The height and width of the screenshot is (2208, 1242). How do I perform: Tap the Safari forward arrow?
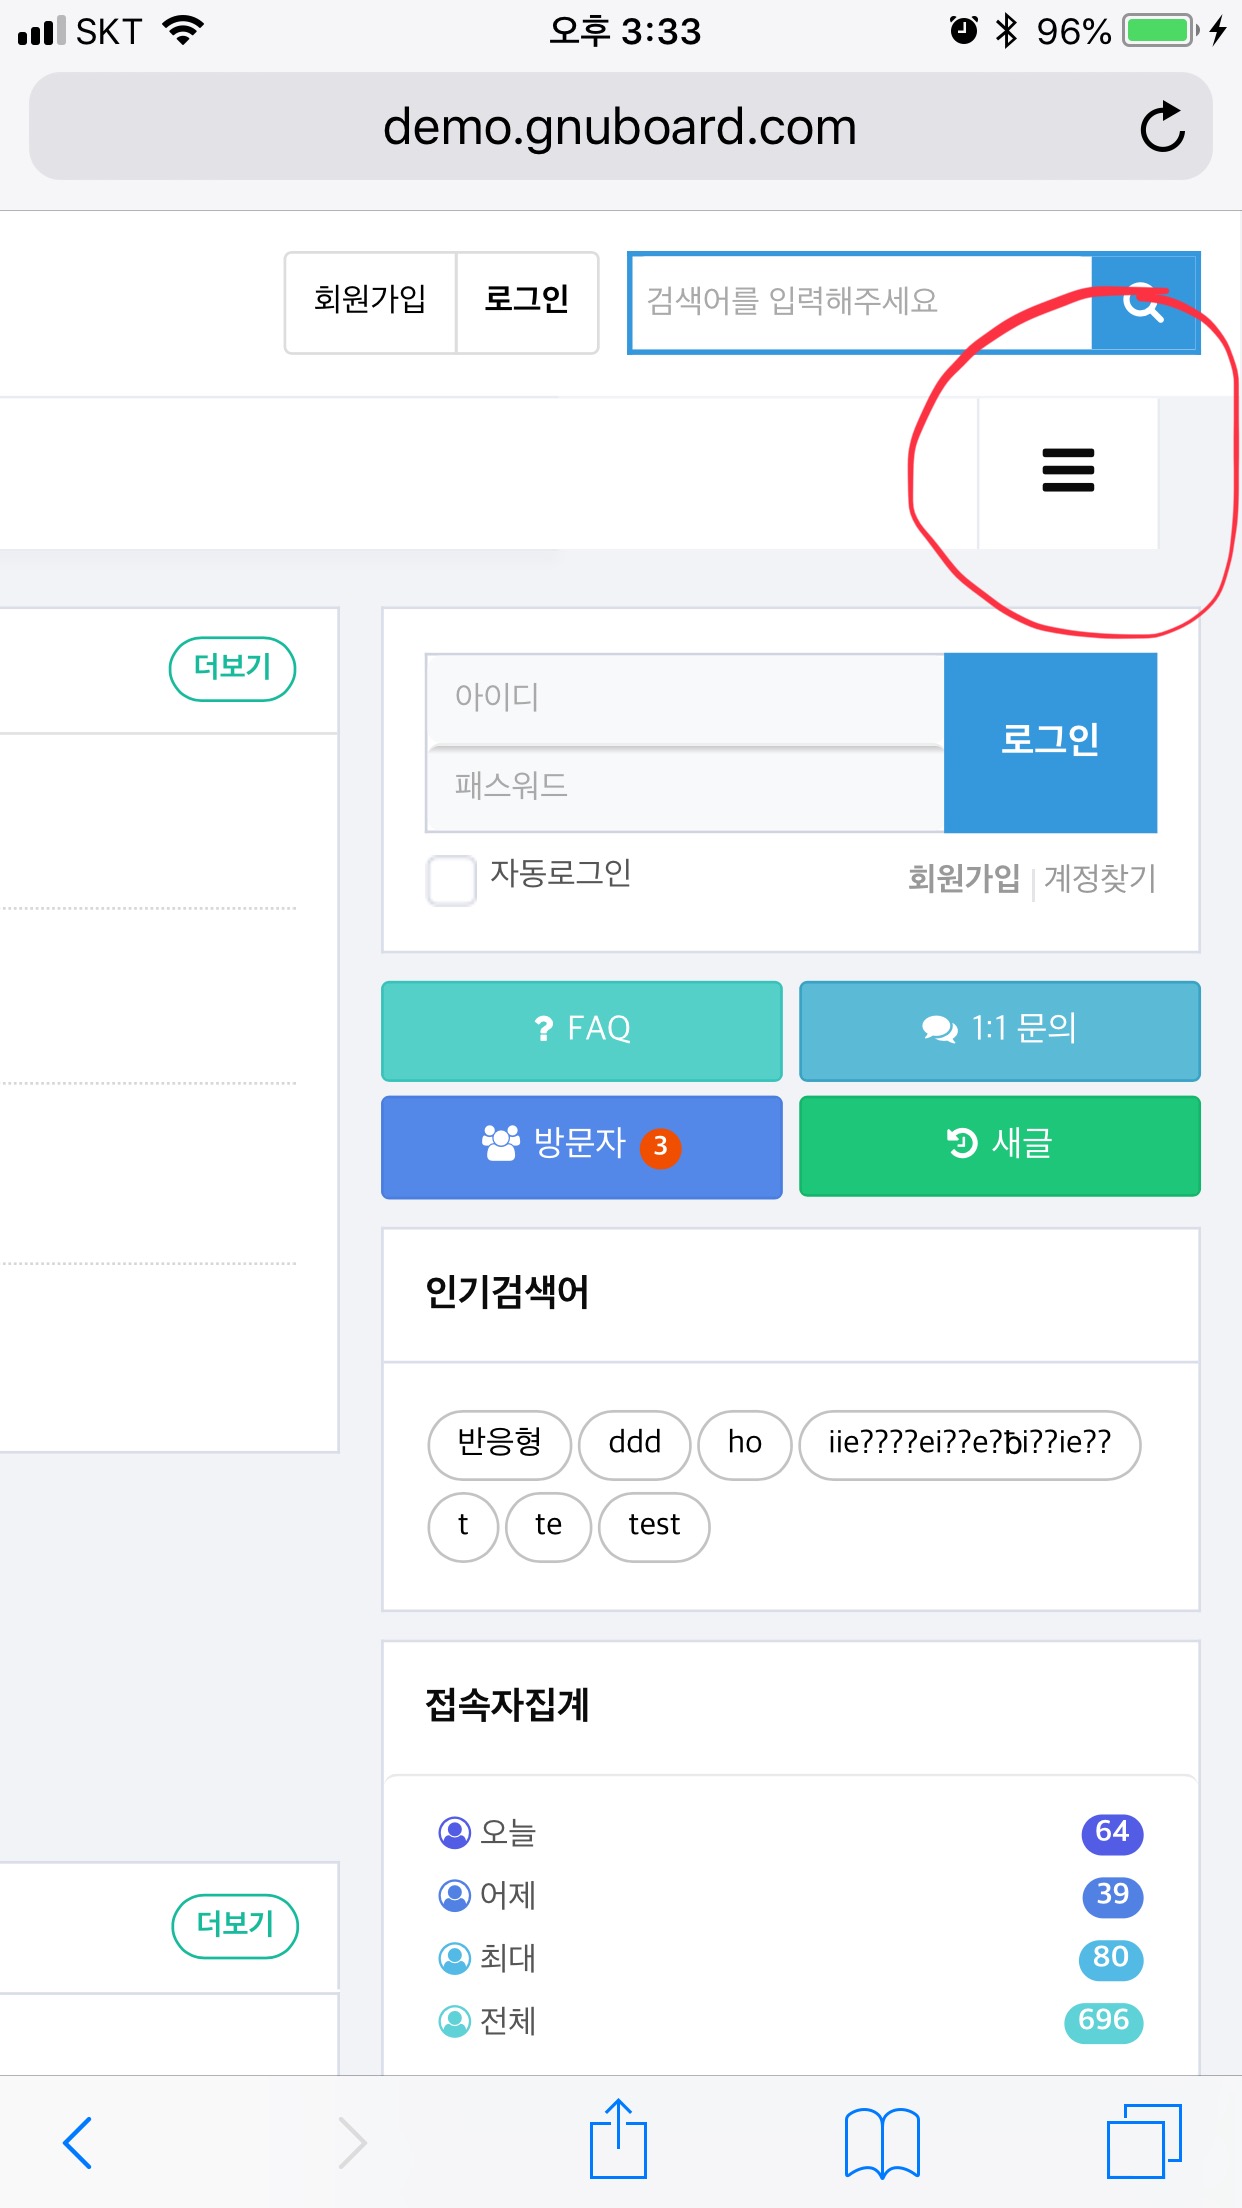[x=351, y=2142]
